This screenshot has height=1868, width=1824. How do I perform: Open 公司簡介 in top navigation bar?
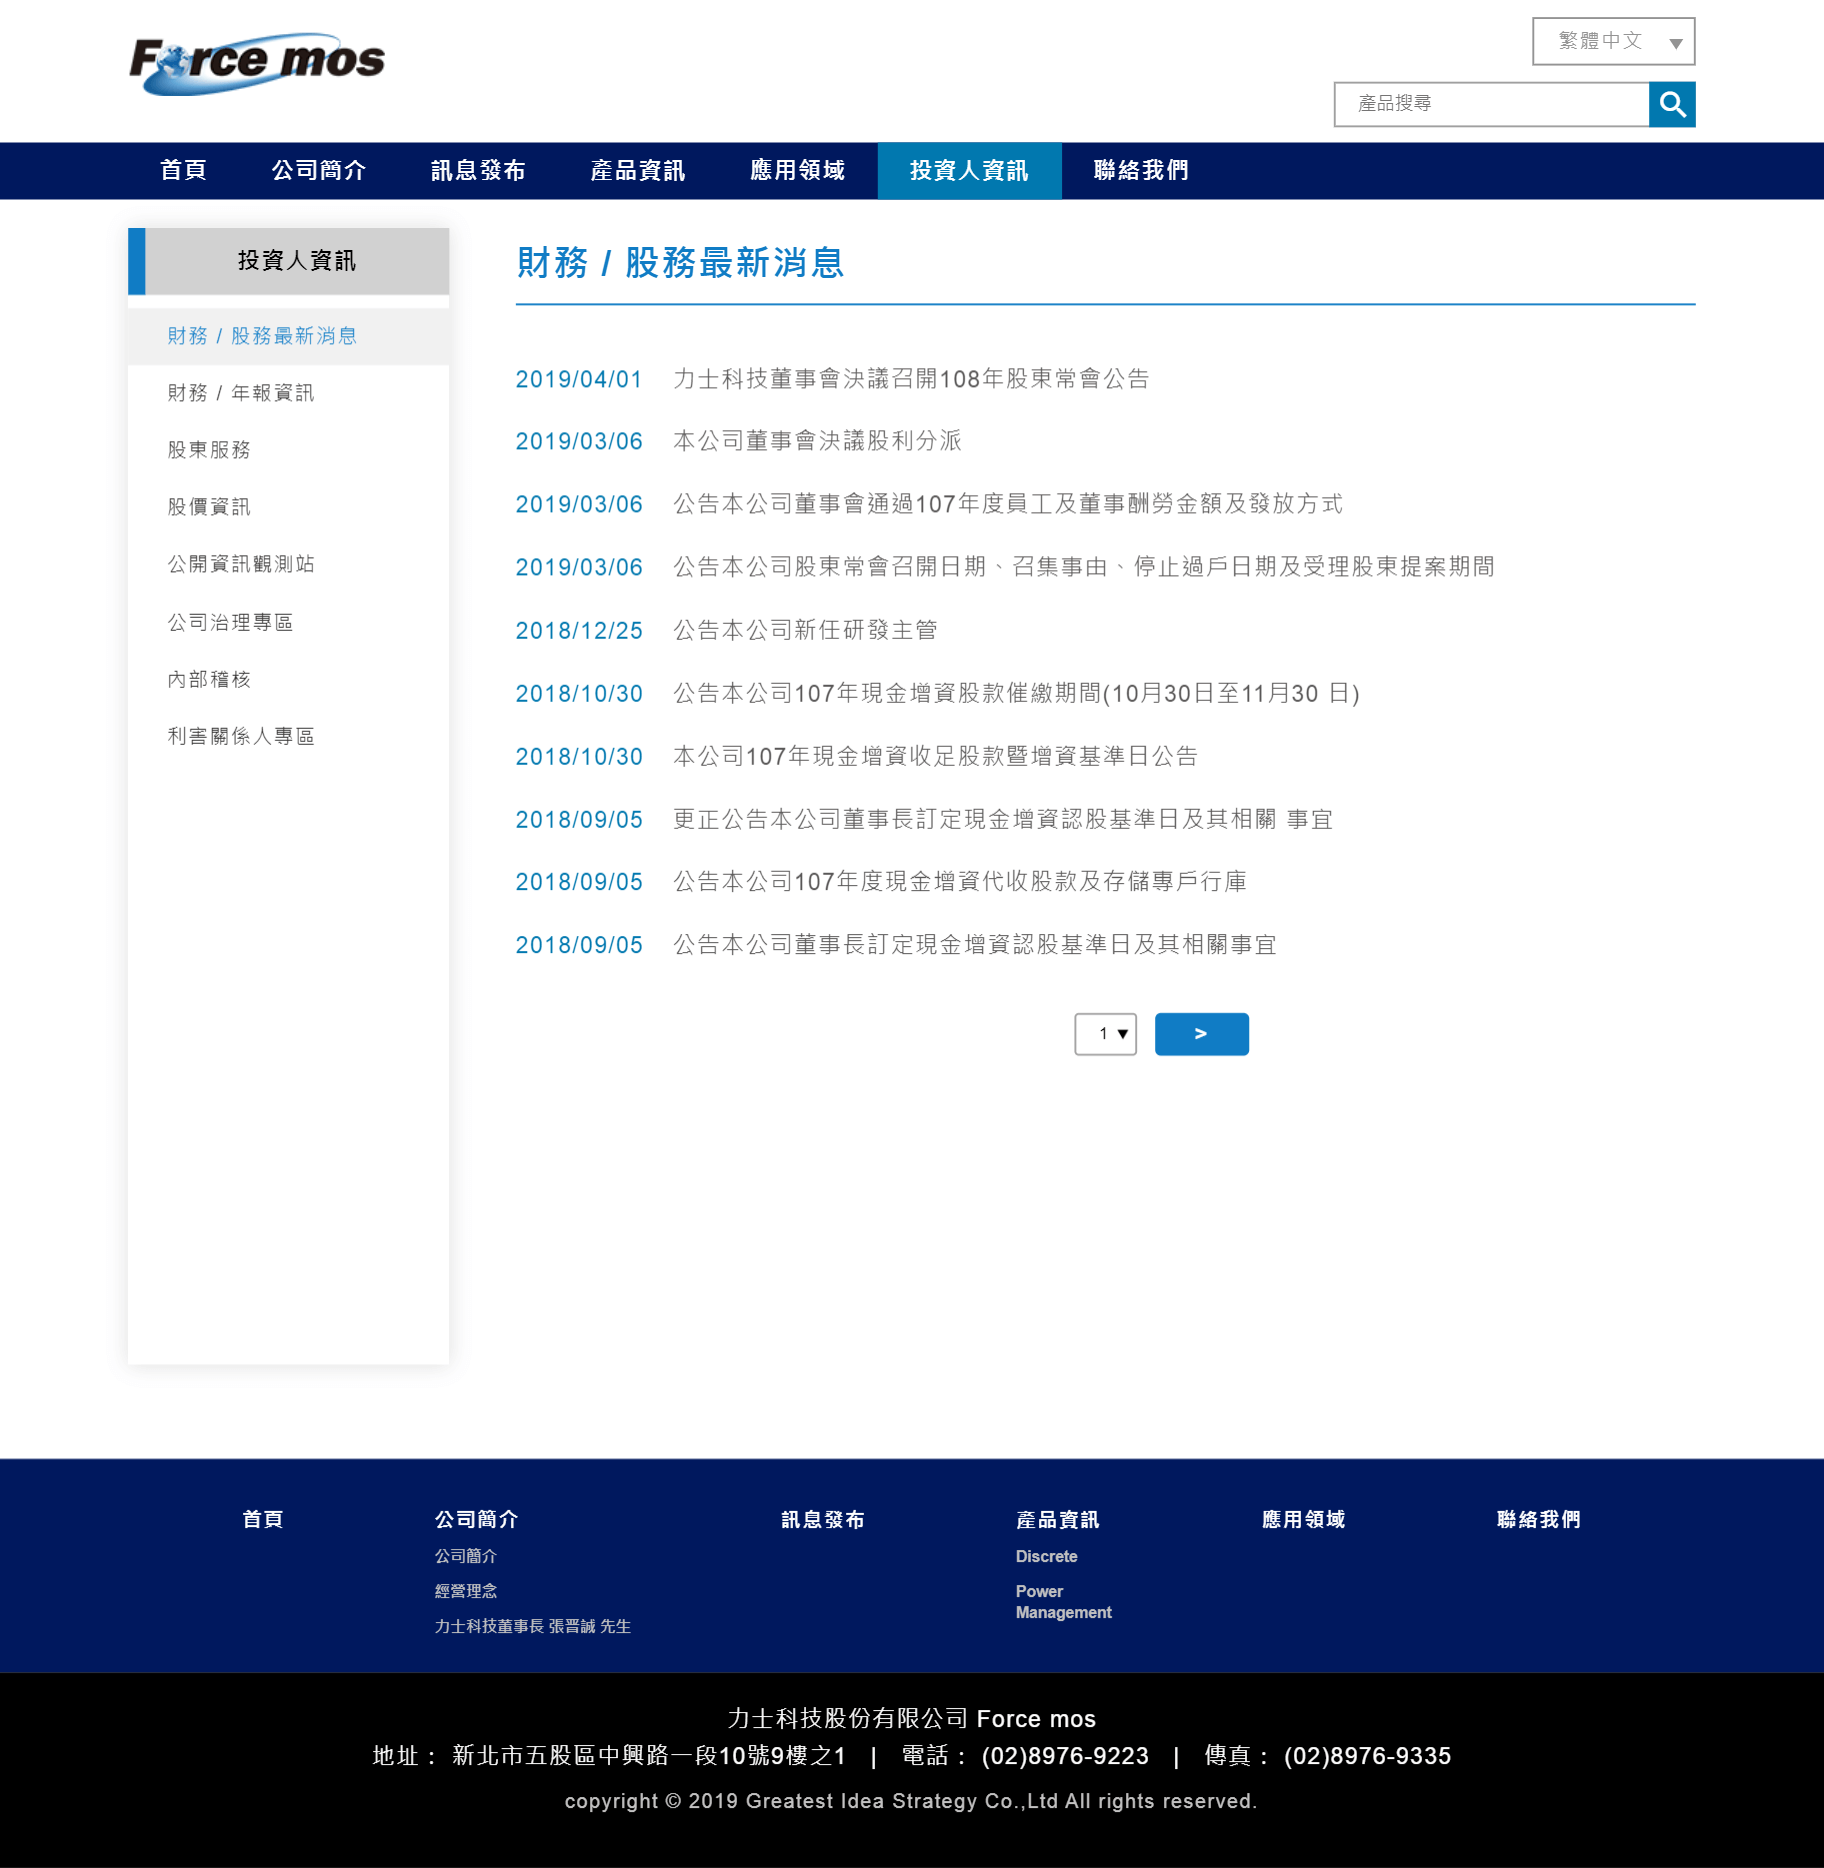point(319,171)
